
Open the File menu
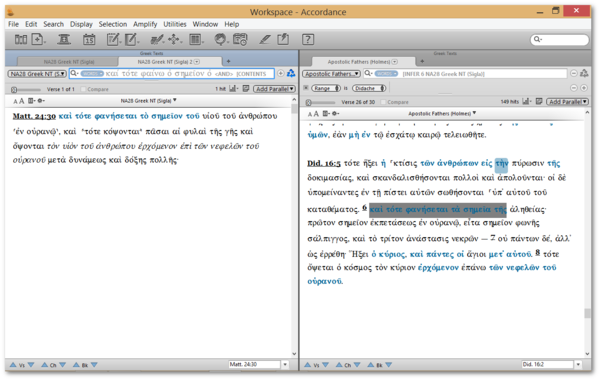[13, 24]
